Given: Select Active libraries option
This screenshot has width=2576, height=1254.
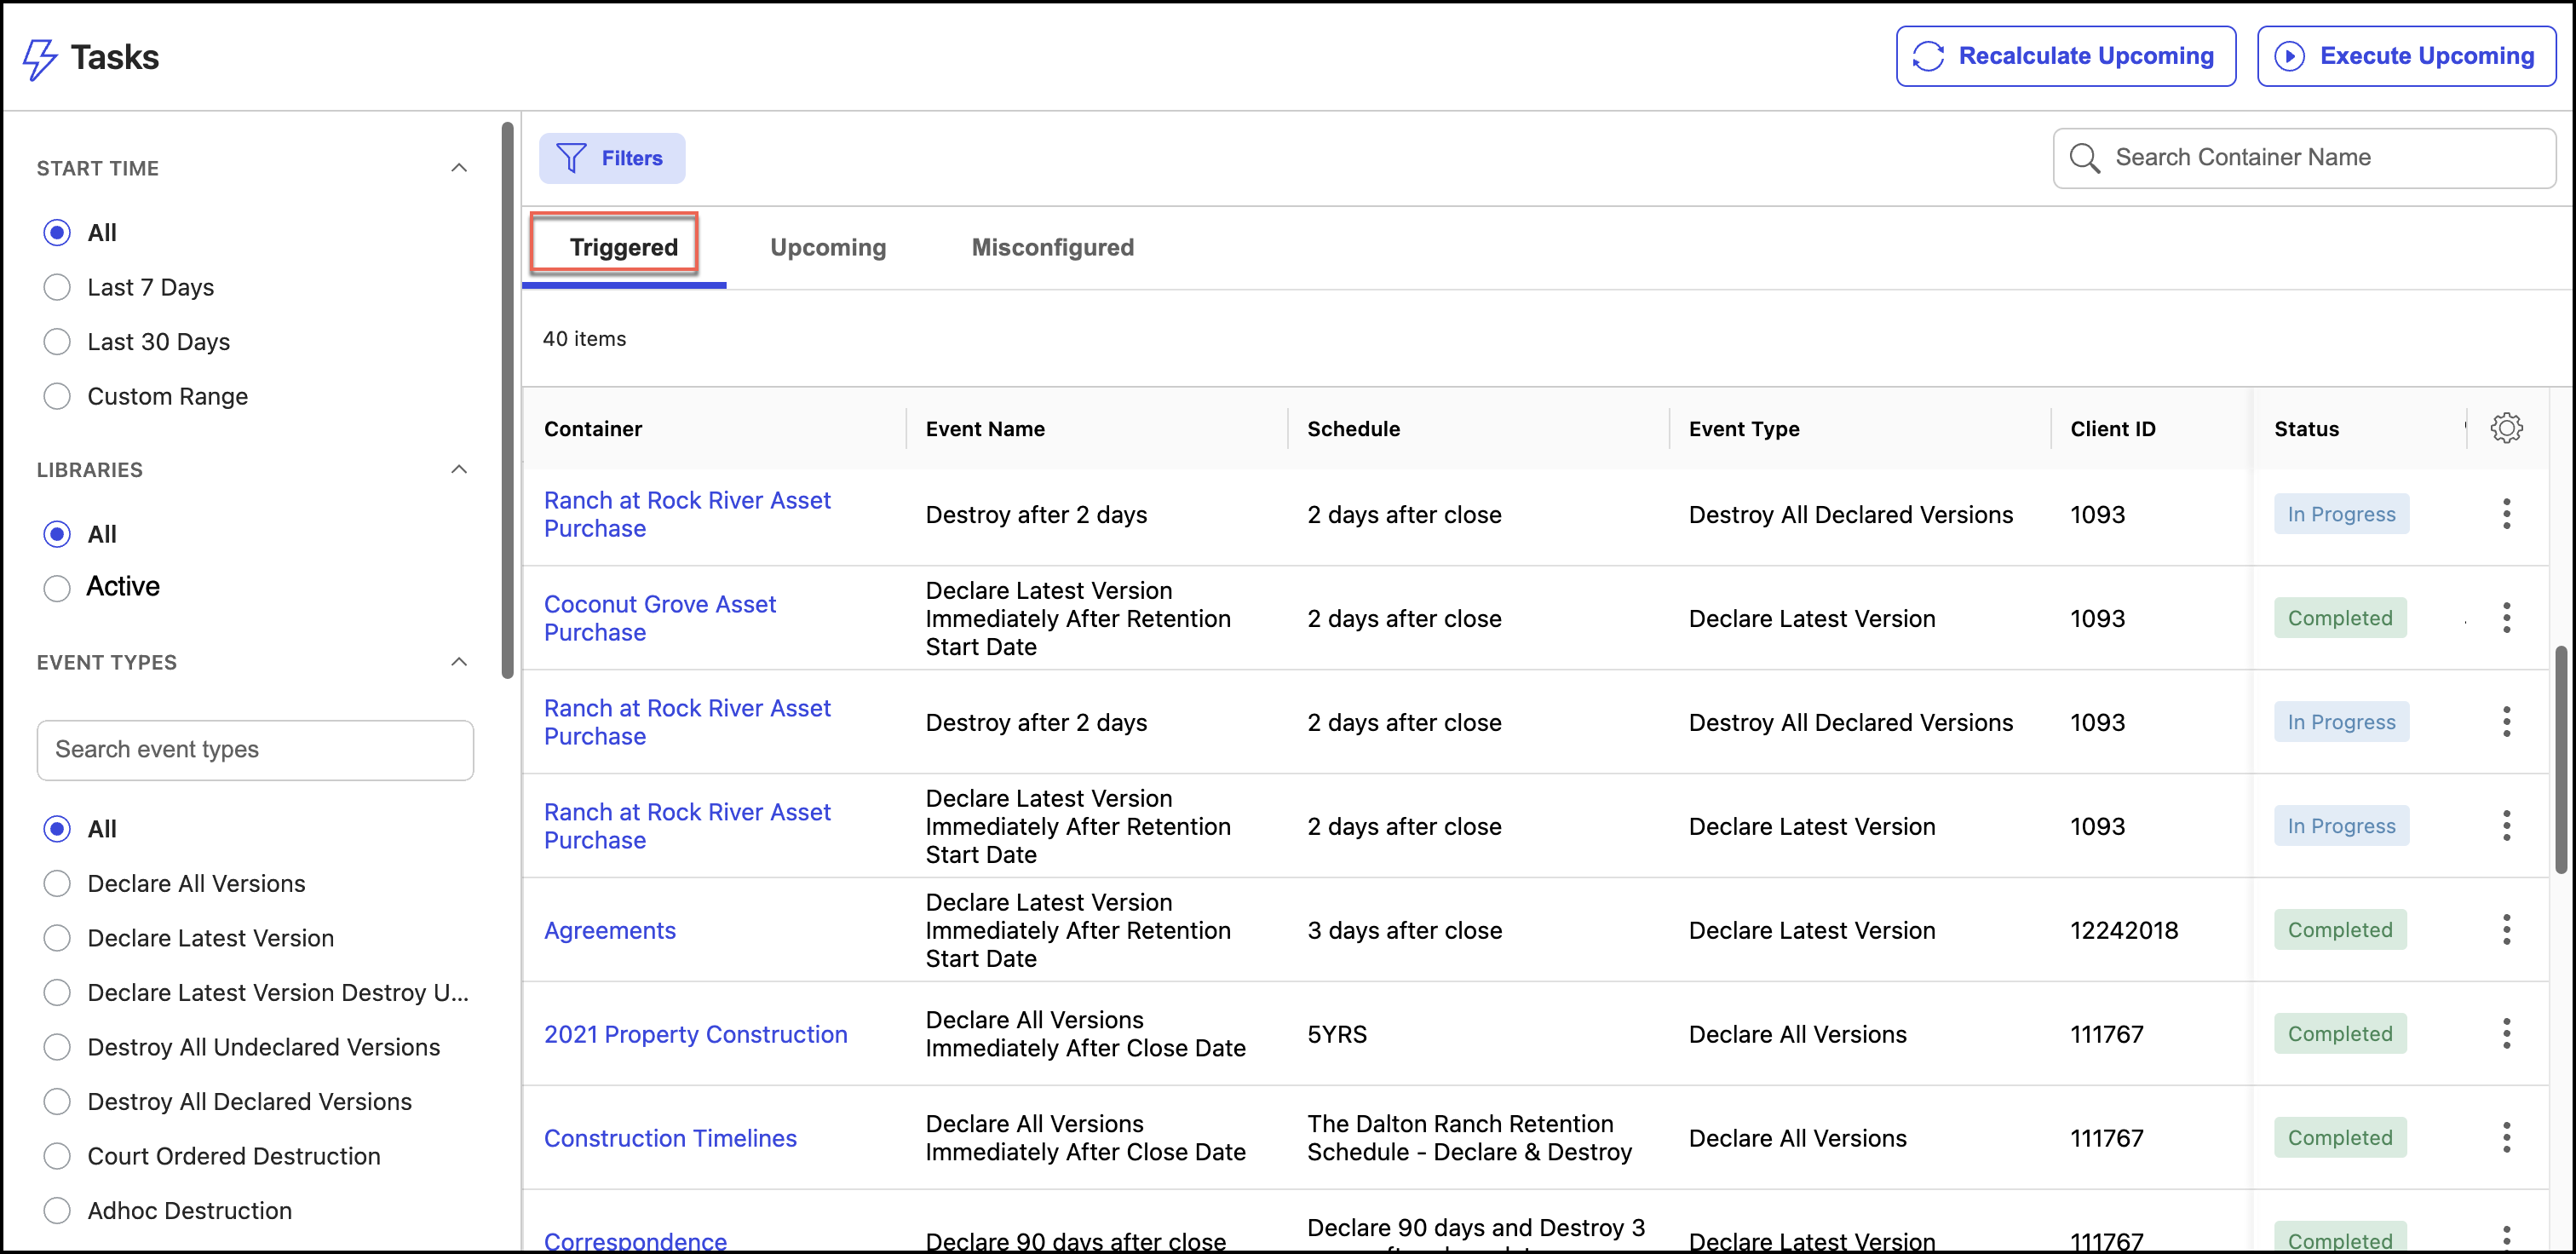Looking at the screenshot, I should (57, 587).
